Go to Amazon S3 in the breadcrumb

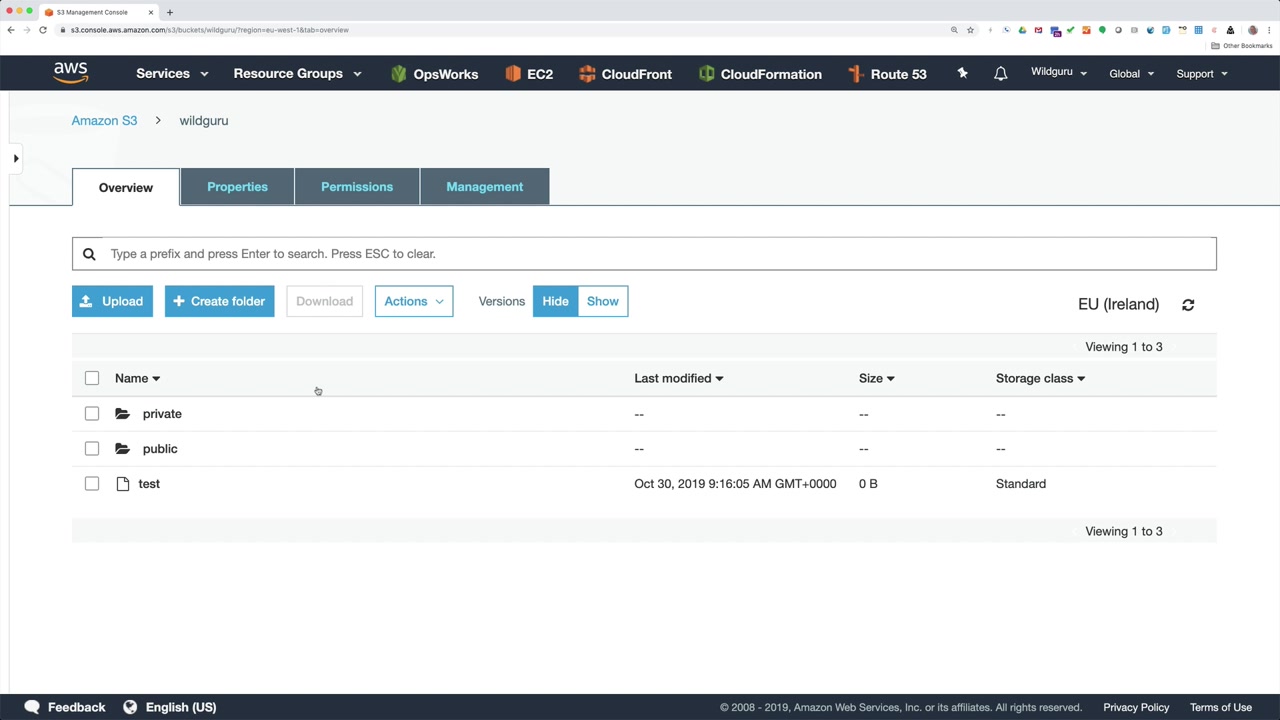104,121
